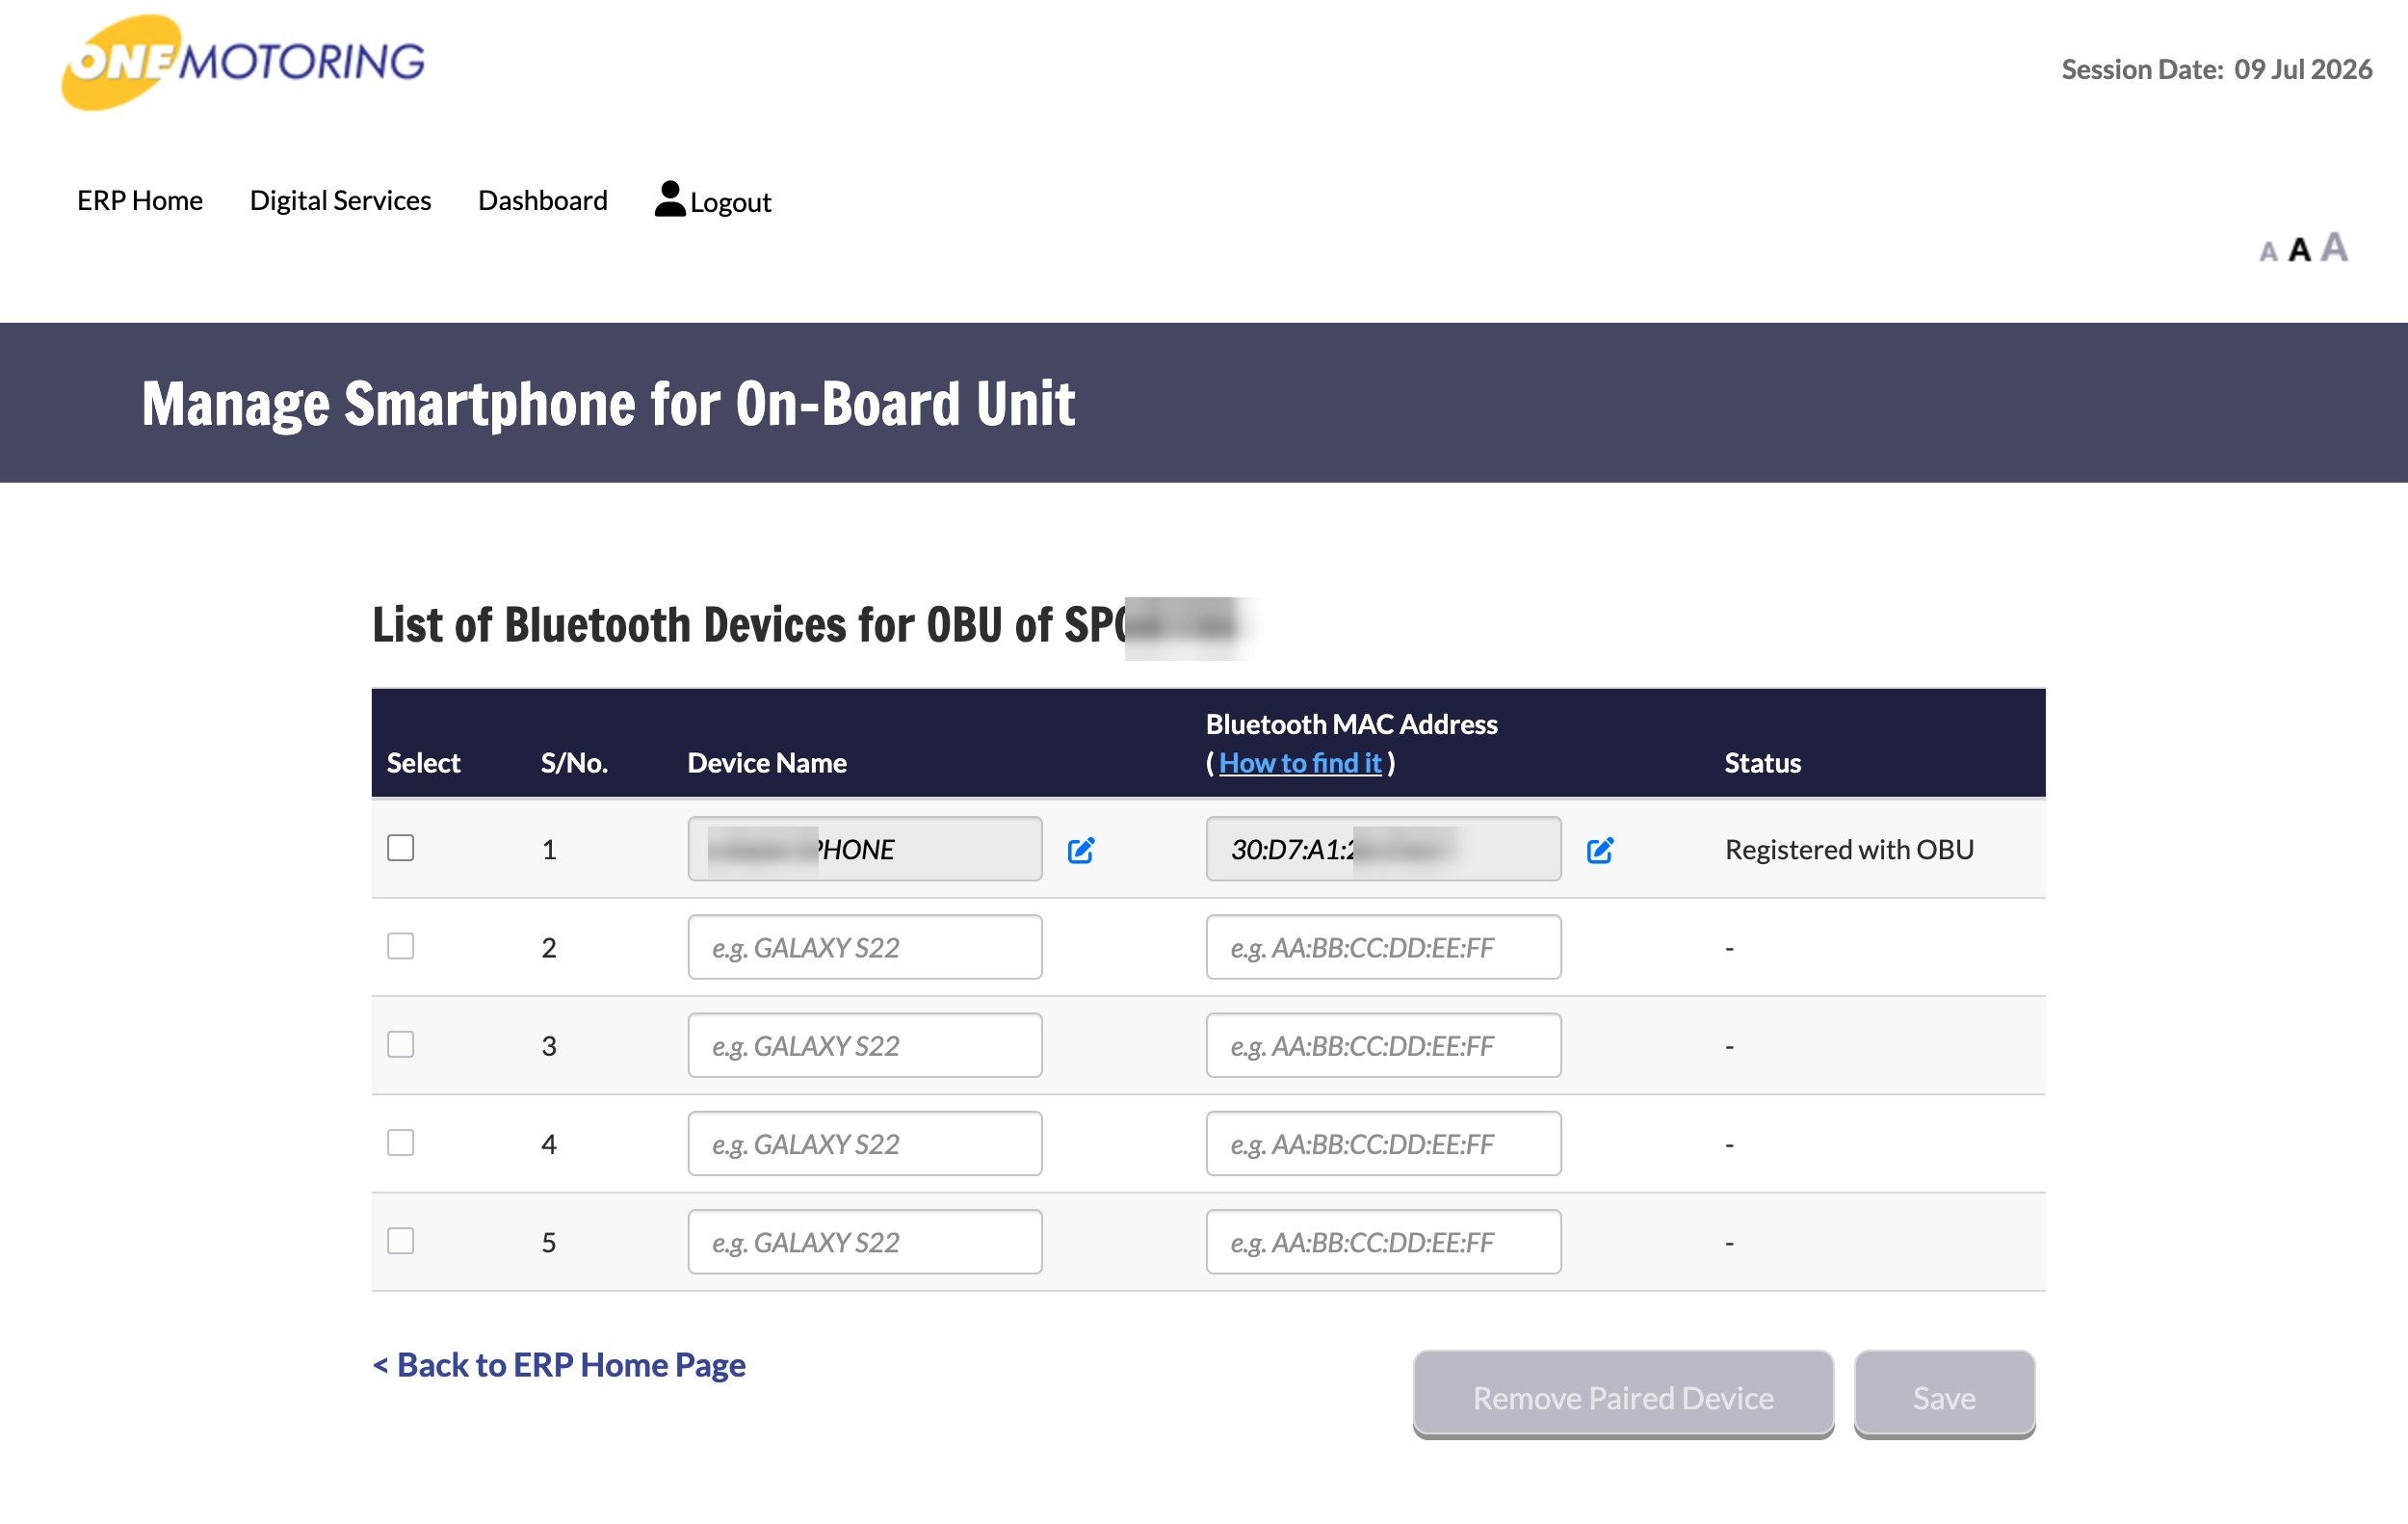This screenshot has width=2408, height=1524.
Task: Click the Session Date 09 Jul 2026 text
Action: tap(2216, 69)
